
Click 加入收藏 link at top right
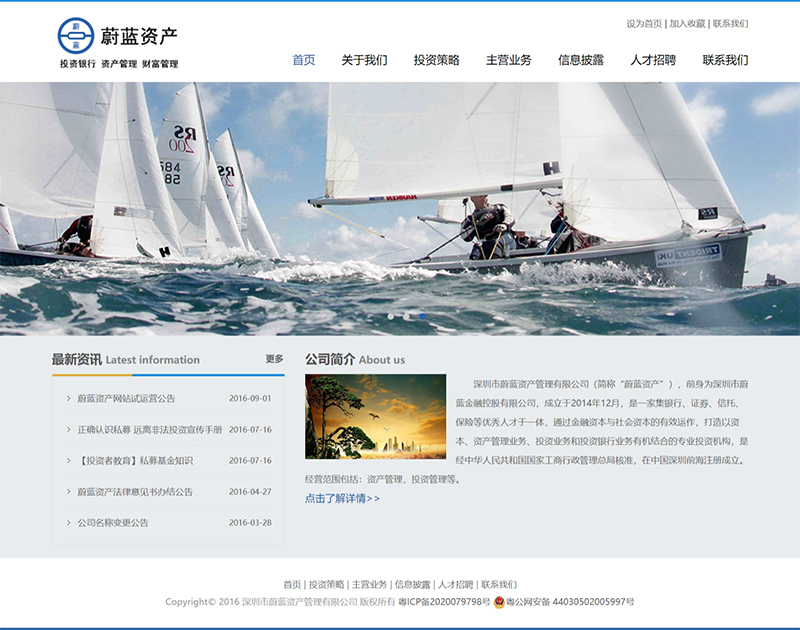point(687,23)
